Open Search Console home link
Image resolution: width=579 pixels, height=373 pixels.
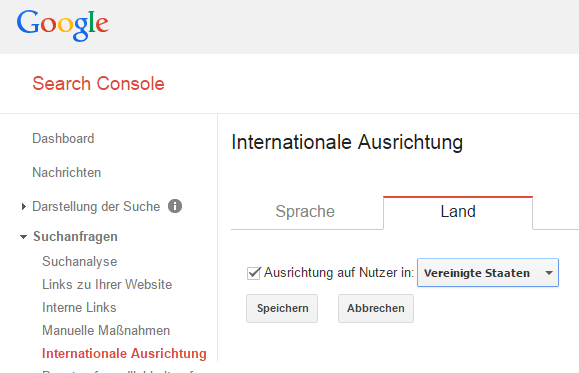(x=98, y=83)
